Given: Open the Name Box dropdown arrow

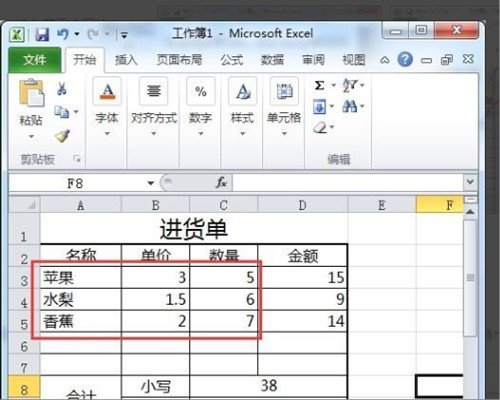Looking at the screenshot, I should point(151,183).
